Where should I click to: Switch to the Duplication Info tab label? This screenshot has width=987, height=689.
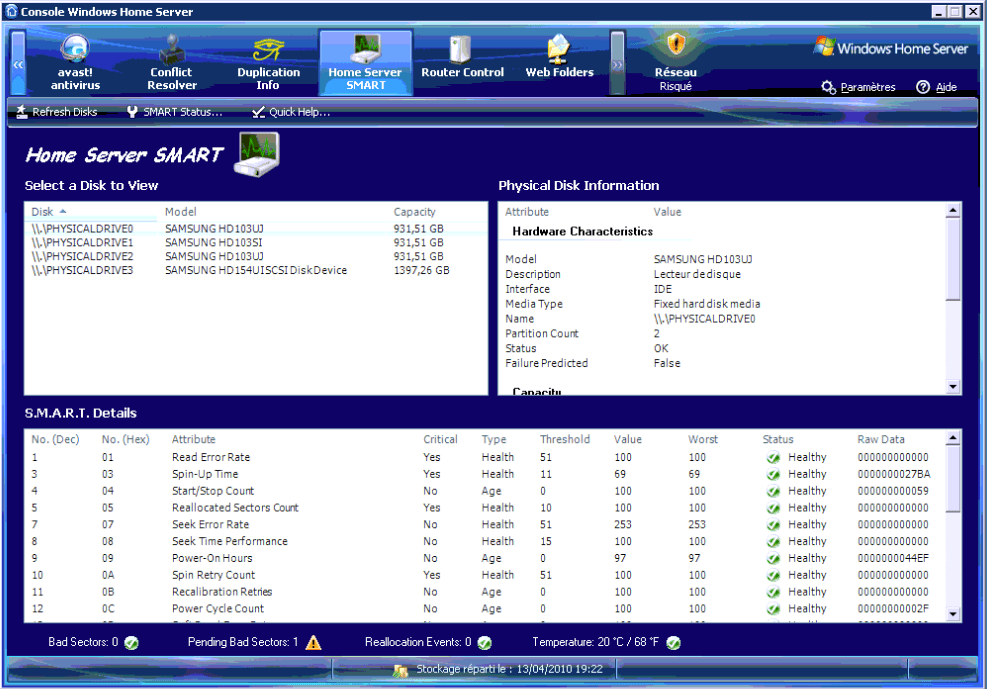269,79
